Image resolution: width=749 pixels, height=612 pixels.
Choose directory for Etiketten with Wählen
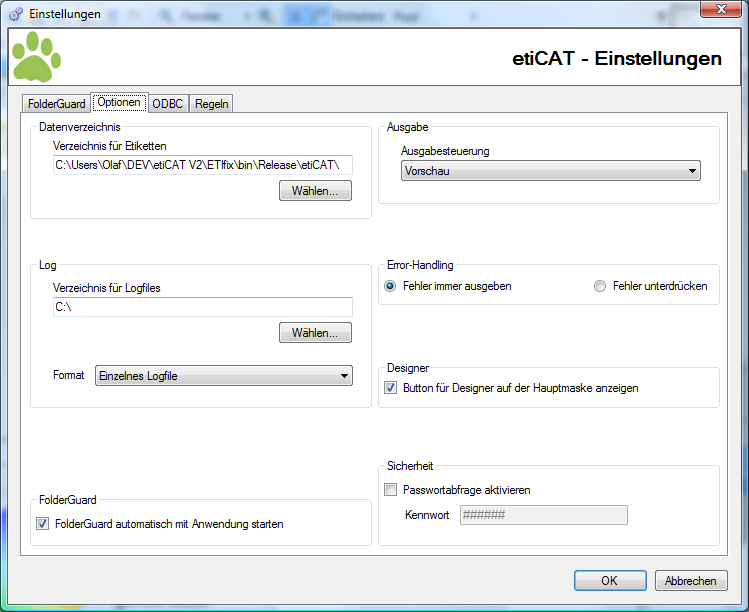click(315, 191)
